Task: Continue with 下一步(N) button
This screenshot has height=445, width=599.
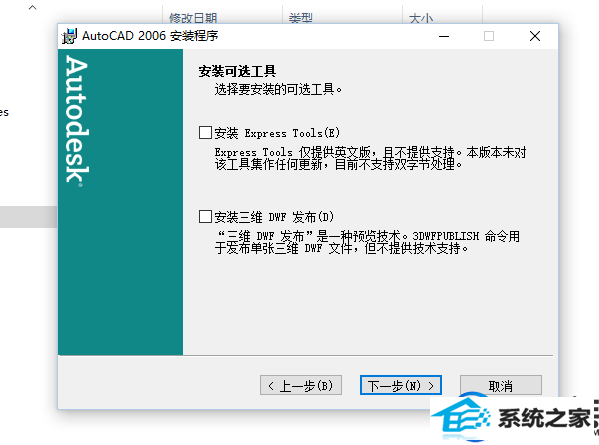Action: 401,385
